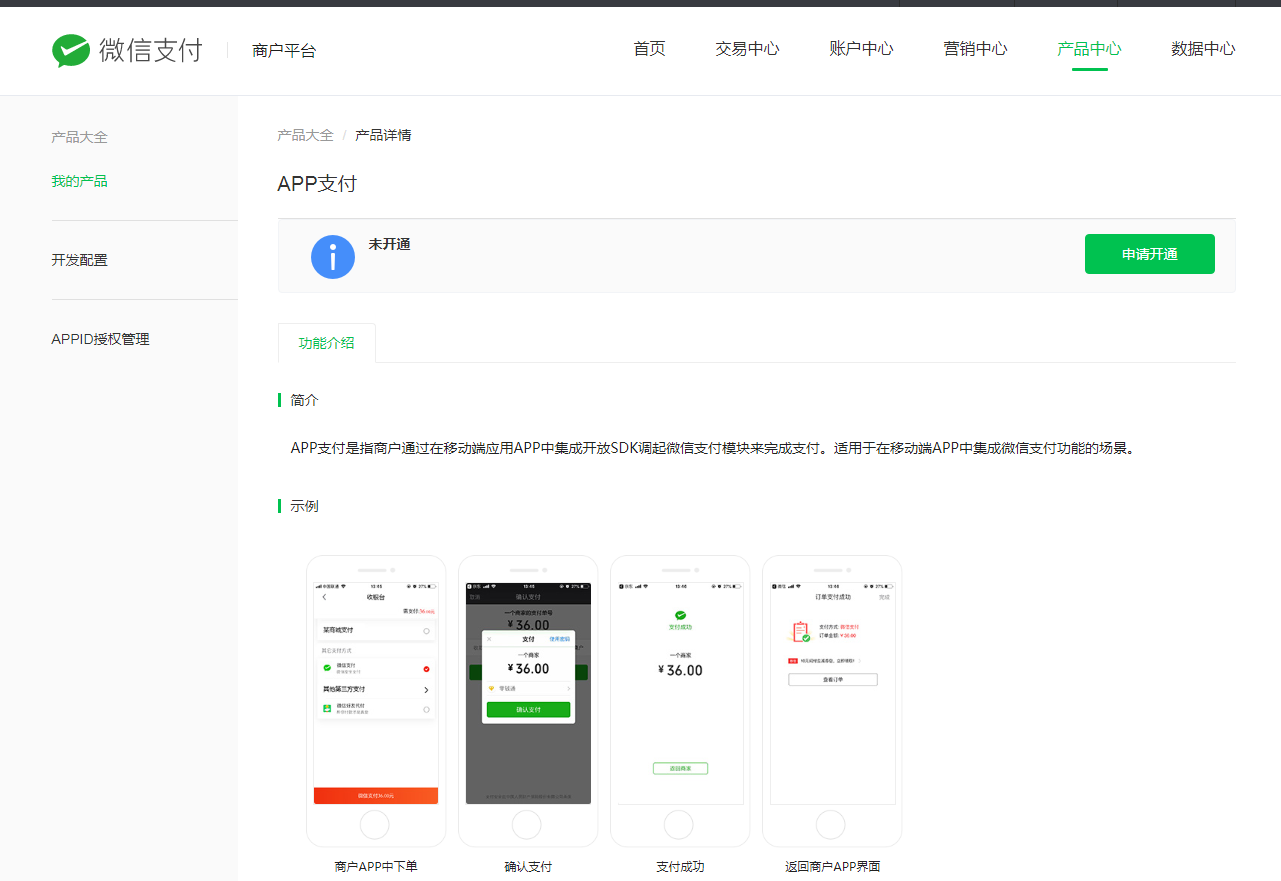Click the 产品详情 breadcrumb text
Image resolution: width=1281 pixels, height=881 pixels.
[x=383, y=135]
